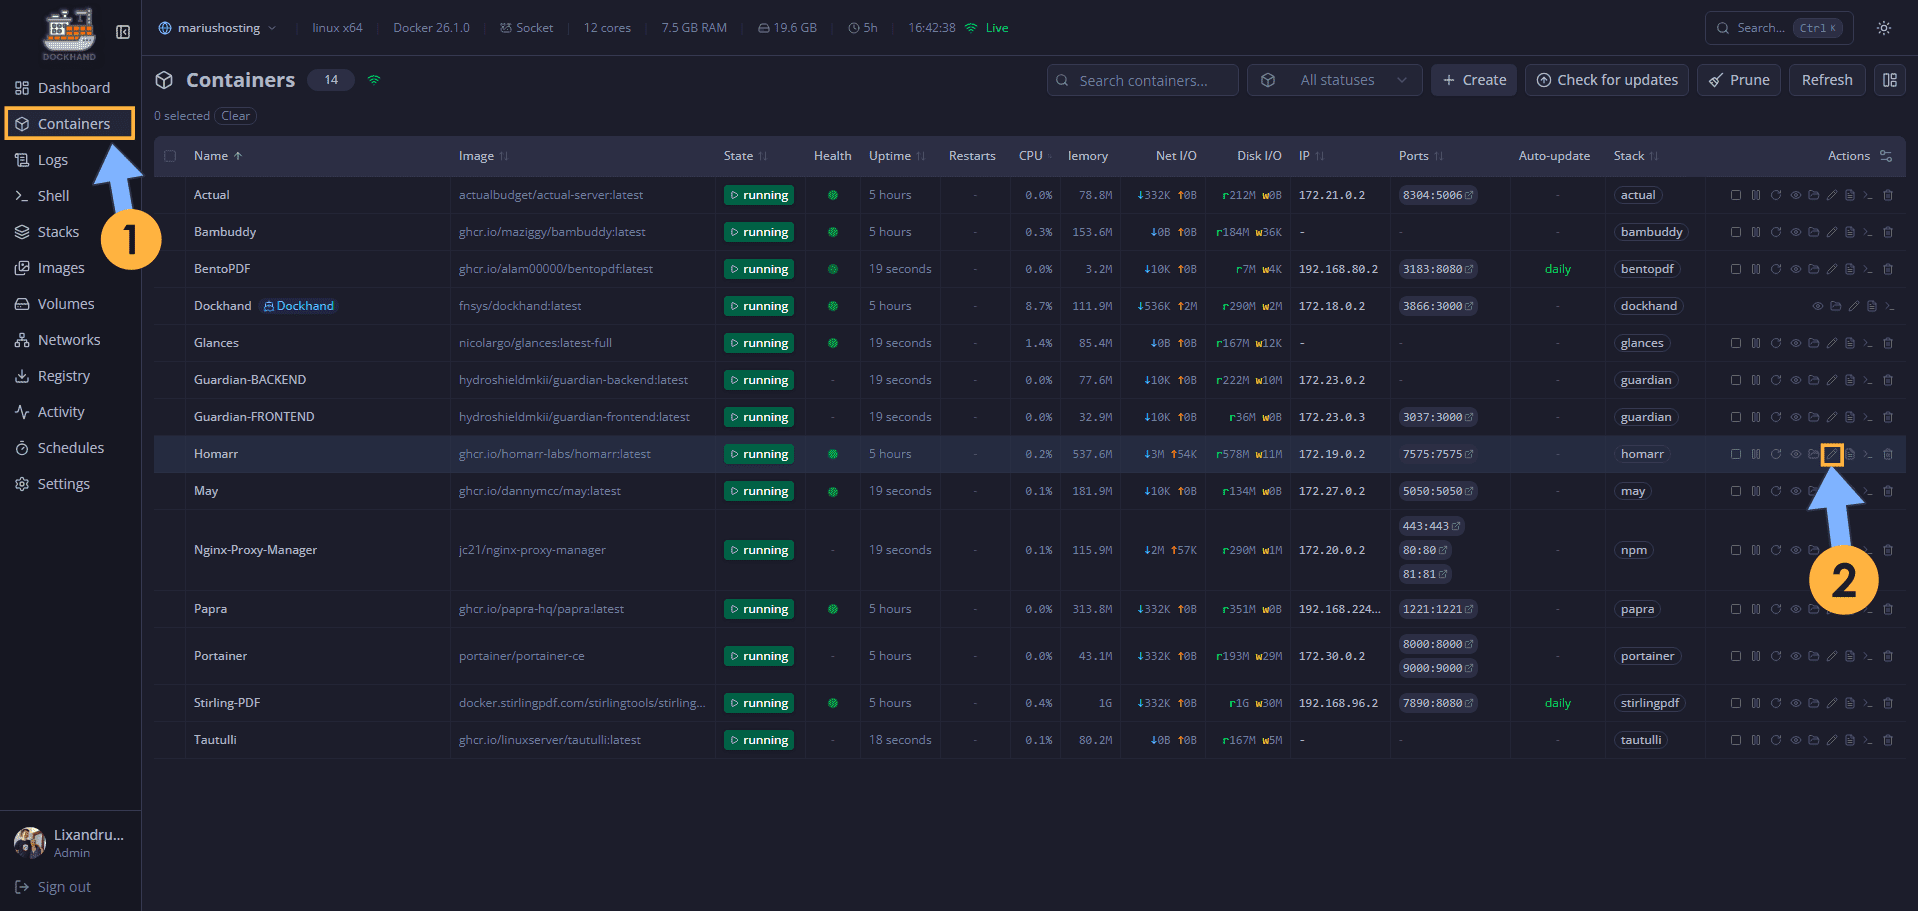The image size is (1918, 911).
Task: Open the file browser for Stirling-PDF
Action: tap(1814, 702)
